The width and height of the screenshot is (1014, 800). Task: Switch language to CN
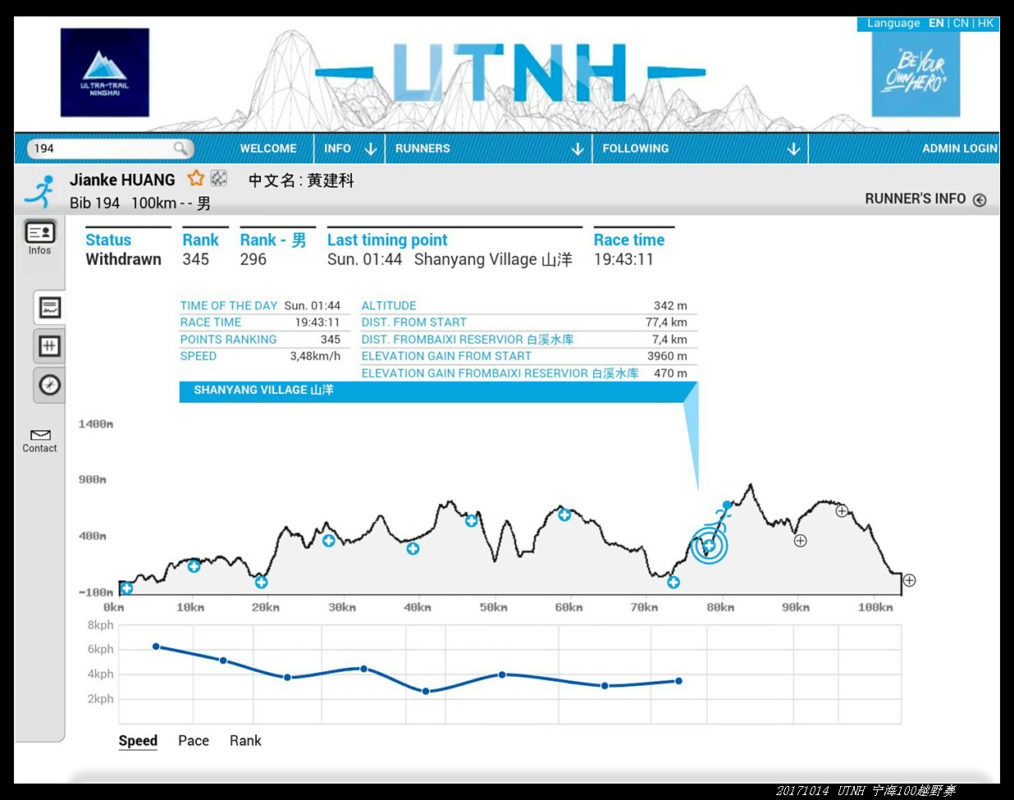(961, 23)
